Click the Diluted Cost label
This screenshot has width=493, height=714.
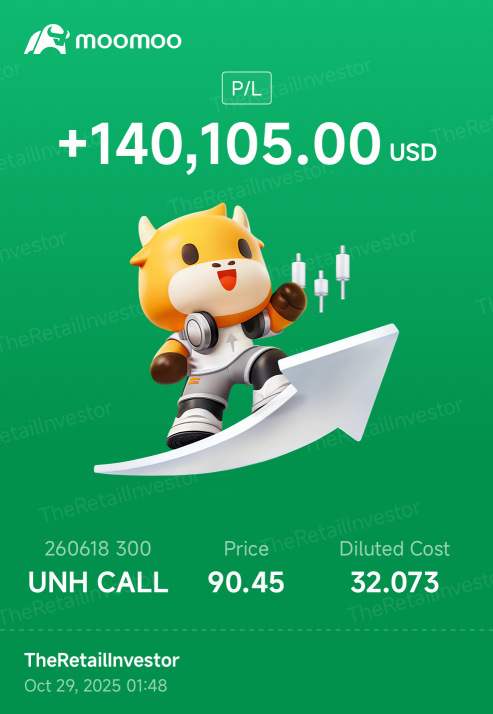click(x=395, y=549)
